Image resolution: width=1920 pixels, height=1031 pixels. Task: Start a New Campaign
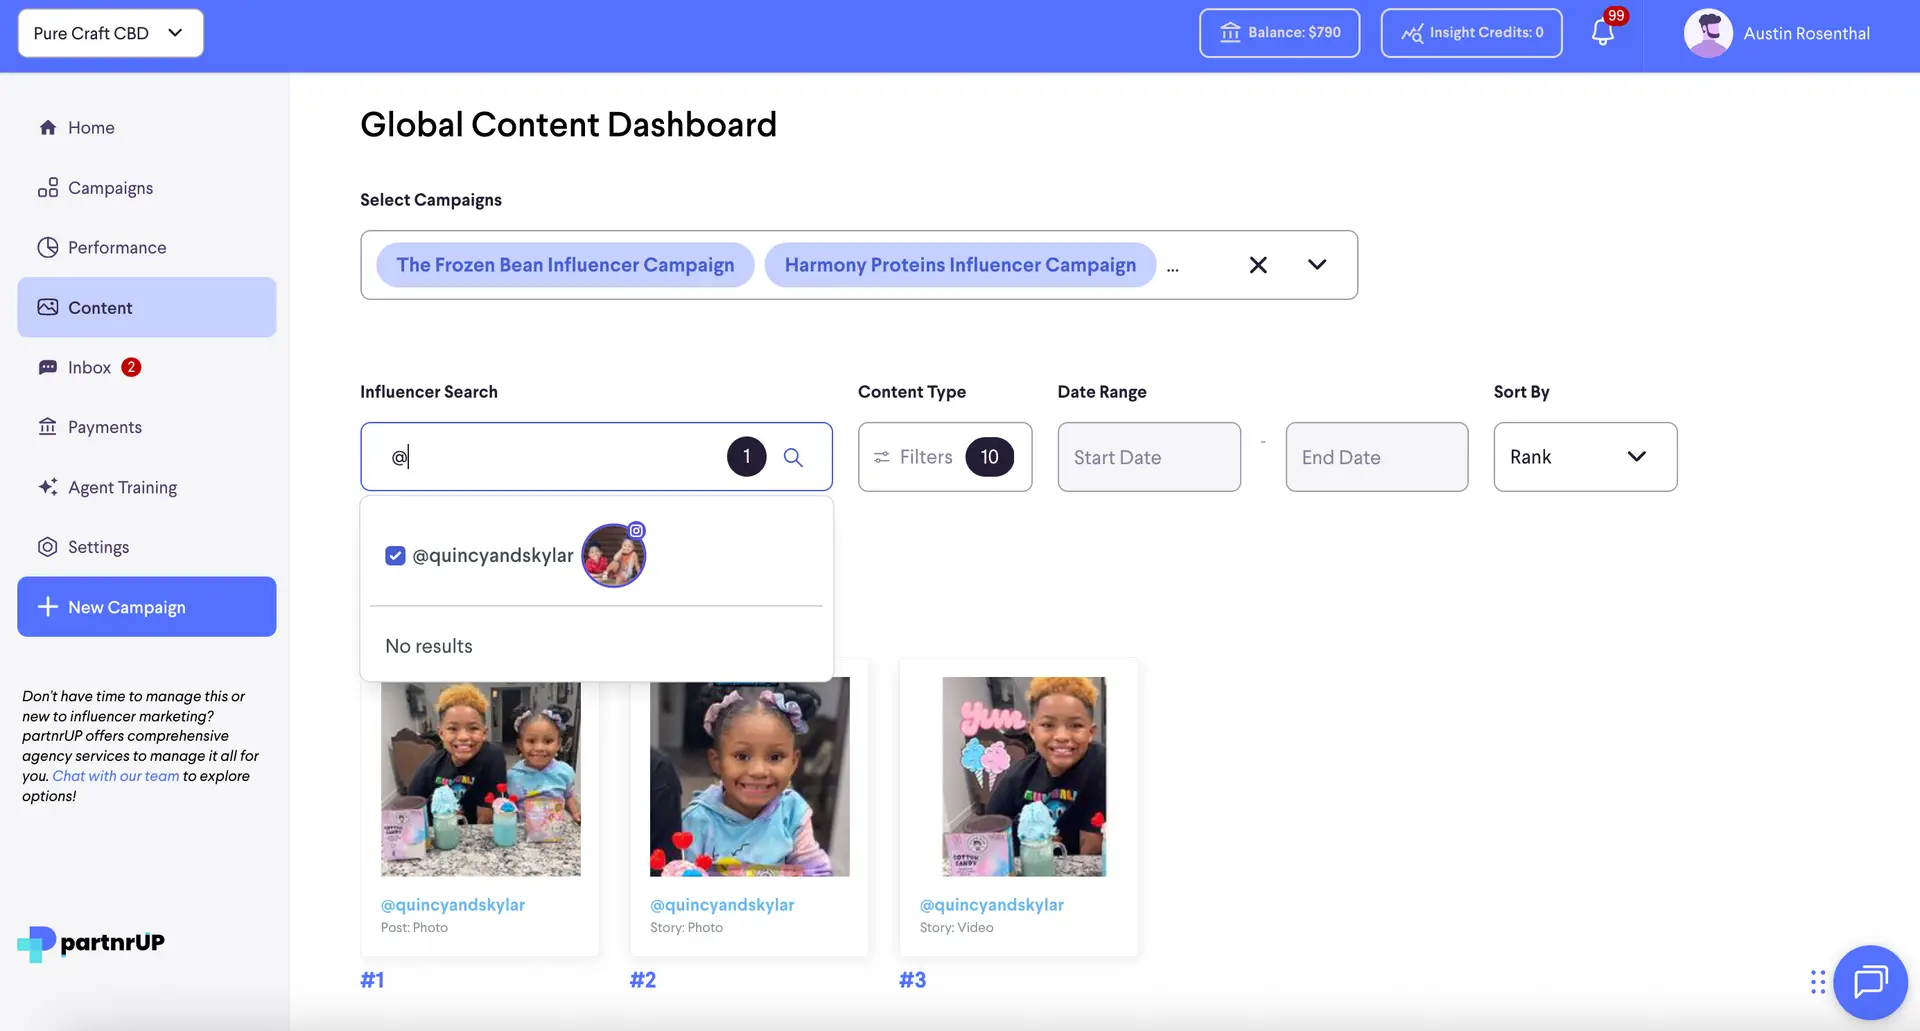146,606
